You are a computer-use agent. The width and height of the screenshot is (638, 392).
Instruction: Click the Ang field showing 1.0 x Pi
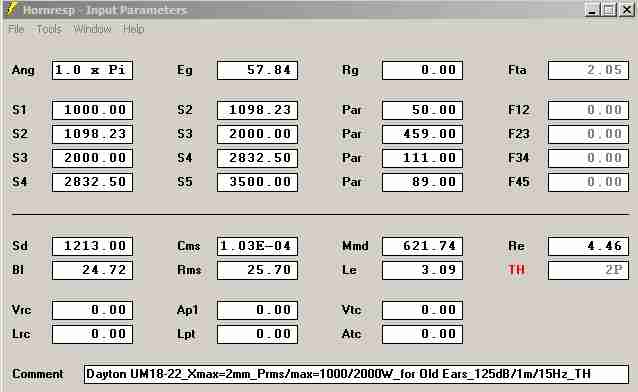[92, 70]
